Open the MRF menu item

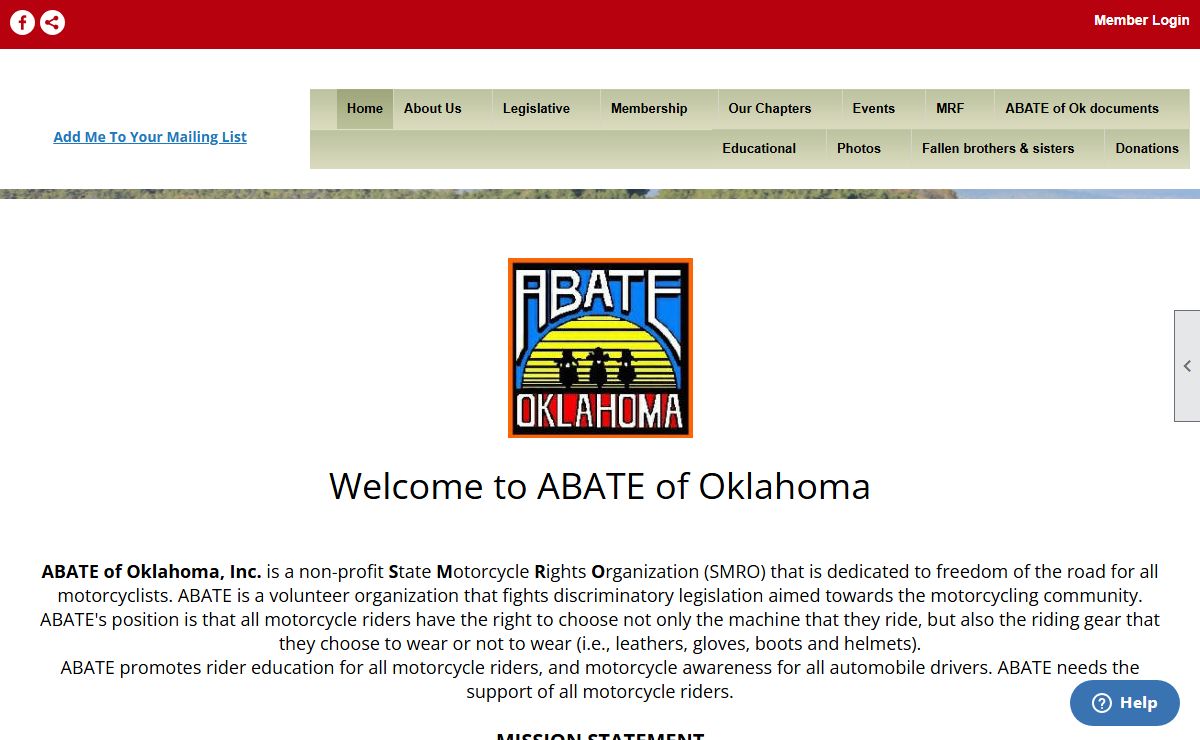[x=950, y=109]
